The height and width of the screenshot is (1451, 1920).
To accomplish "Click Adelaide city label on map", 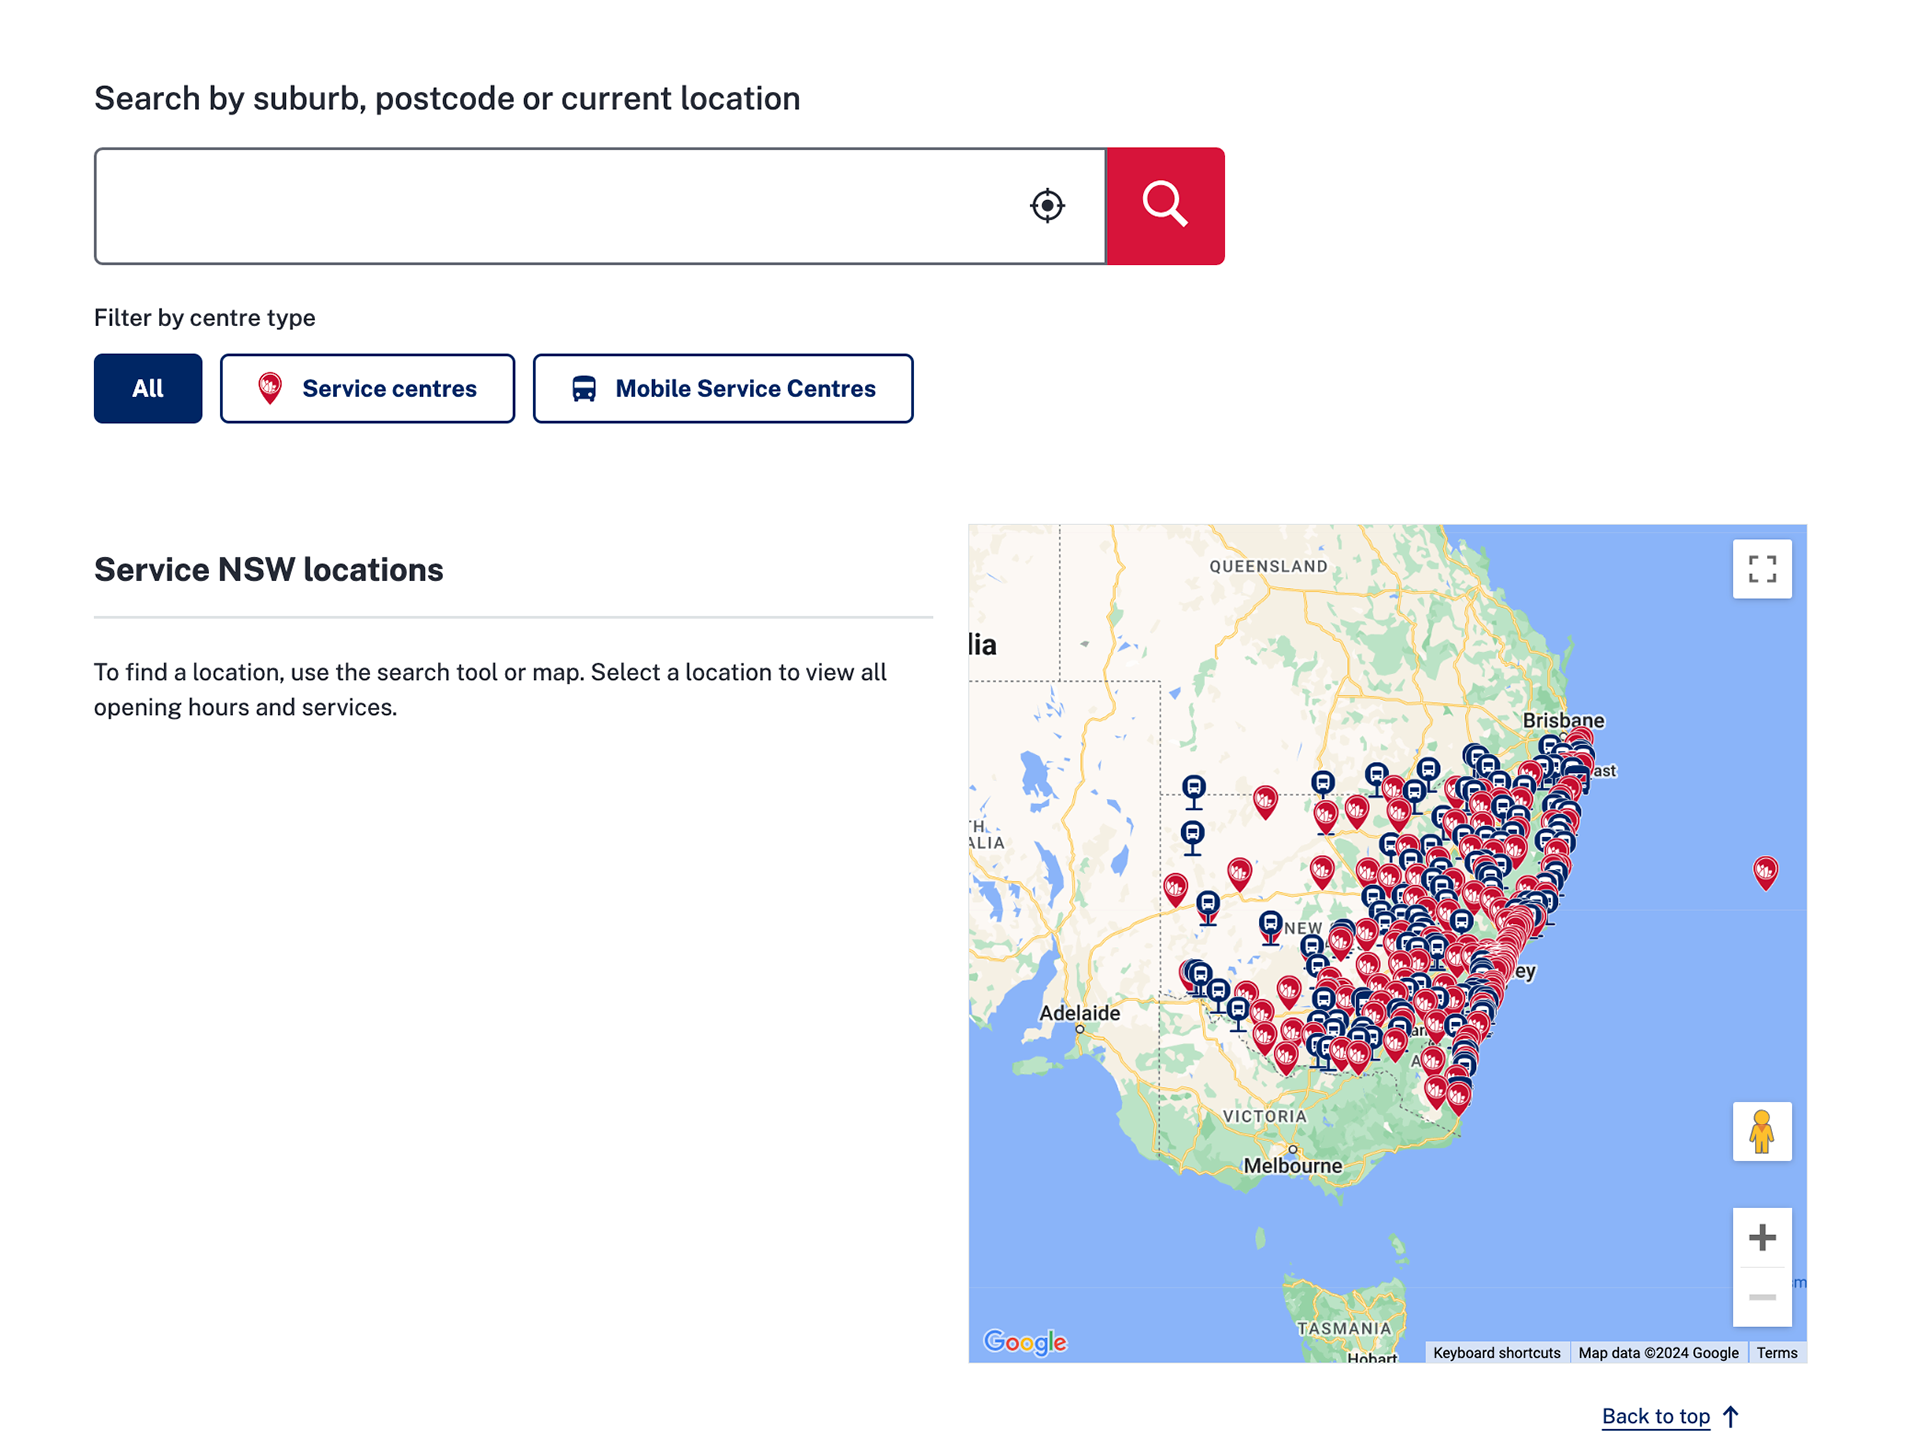I will click(1079, 1013).
